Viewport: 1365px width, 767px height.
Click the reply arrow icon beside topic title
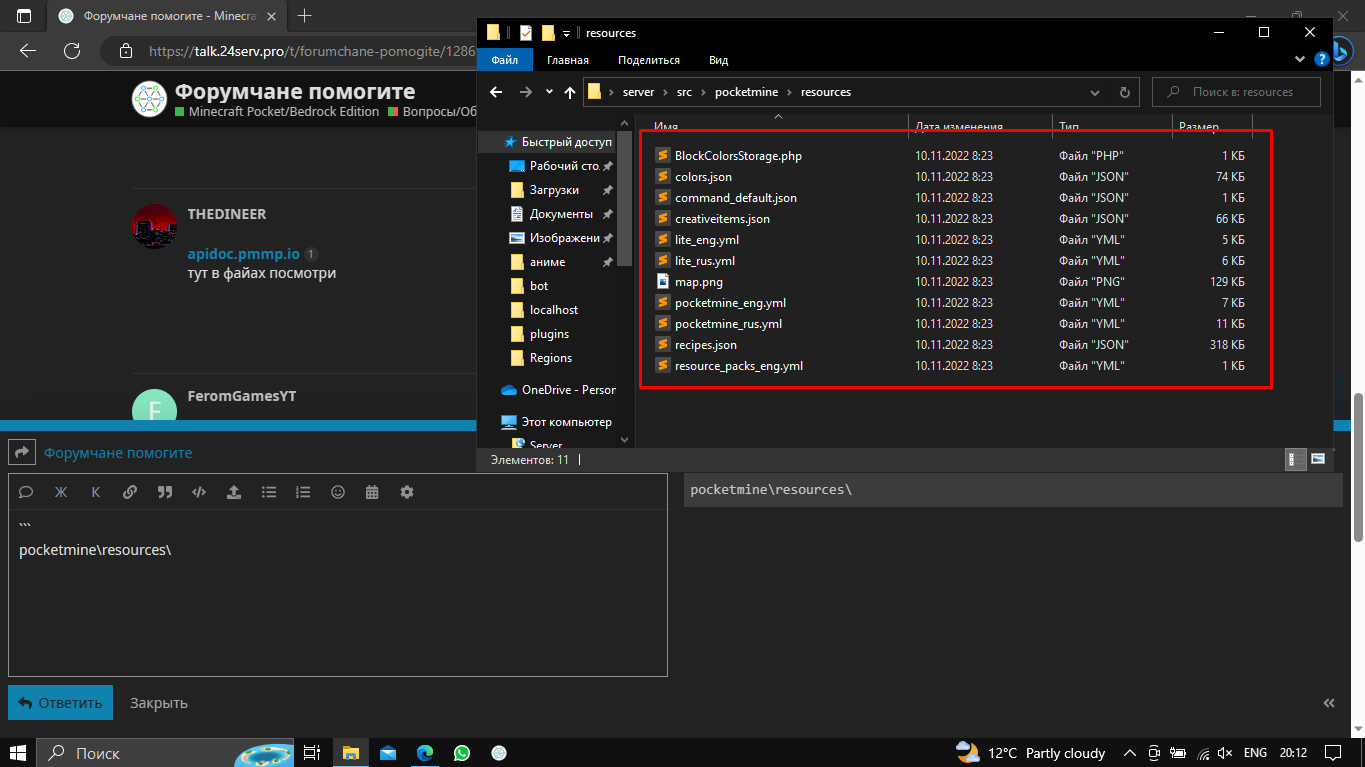[22, 453]
